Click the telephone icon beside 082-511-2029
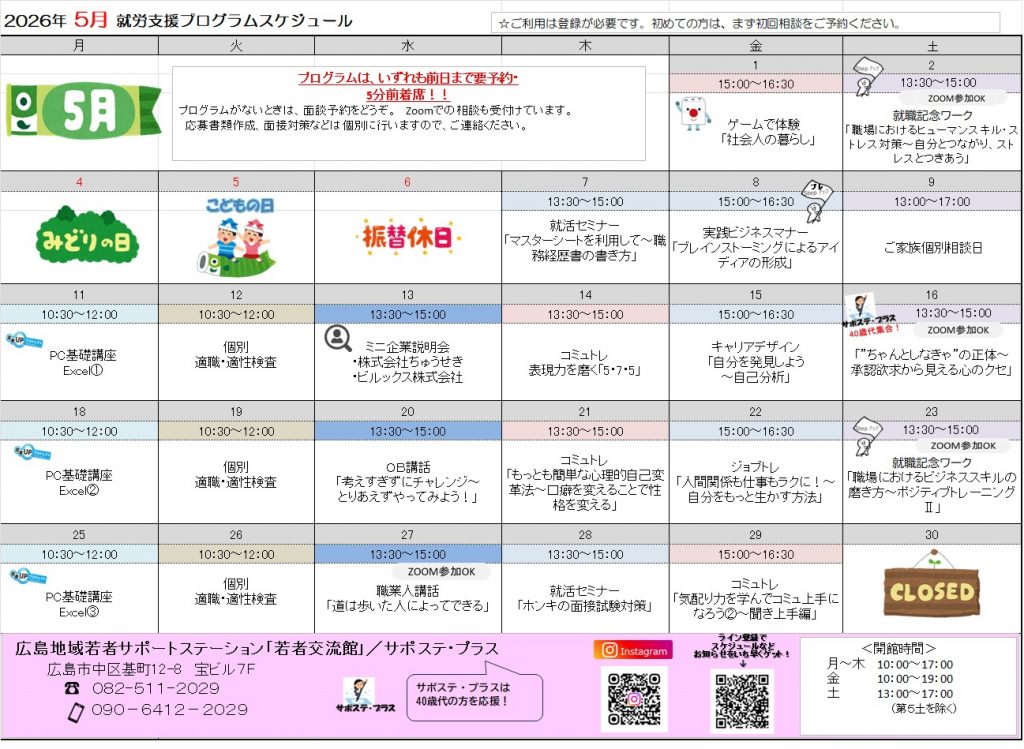This screenshot has width=1024, height=749. 72,689
